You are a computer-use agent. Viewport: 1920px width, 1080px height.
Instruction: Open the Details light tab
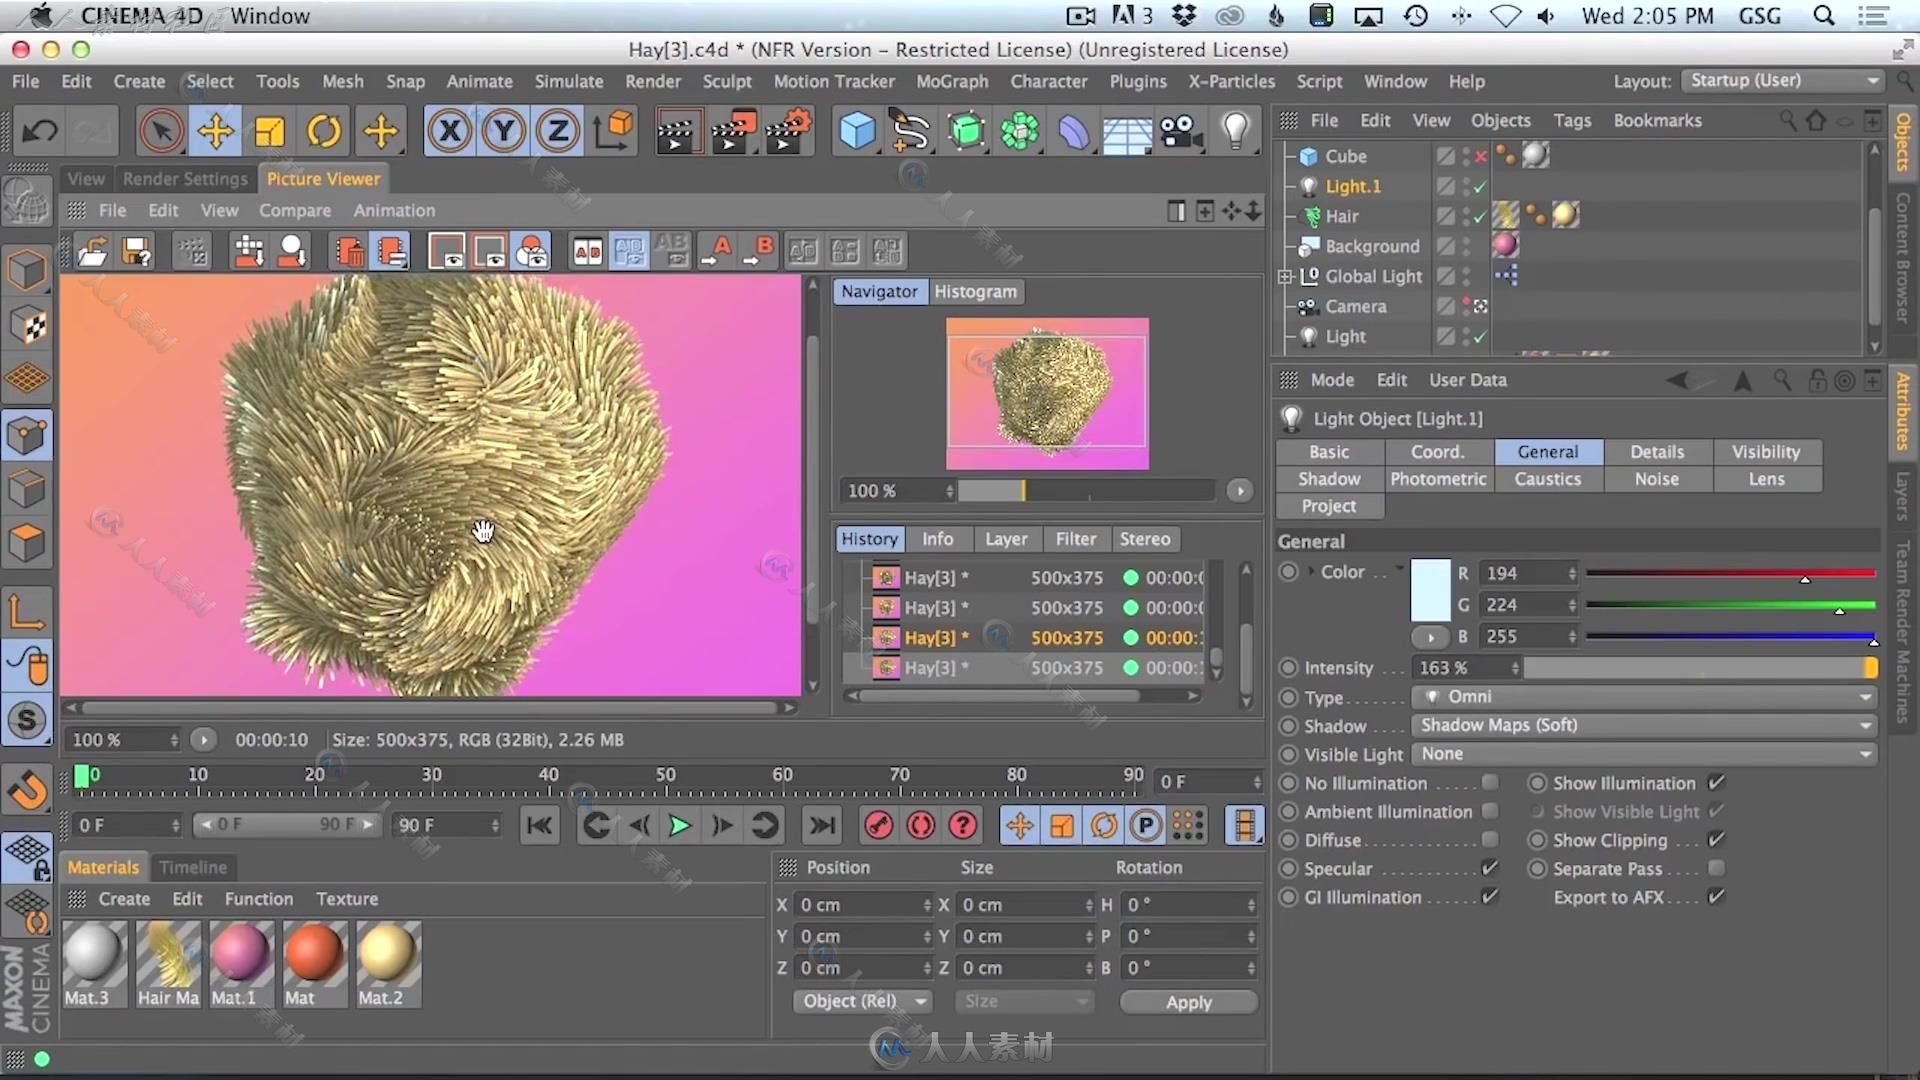1657,452
